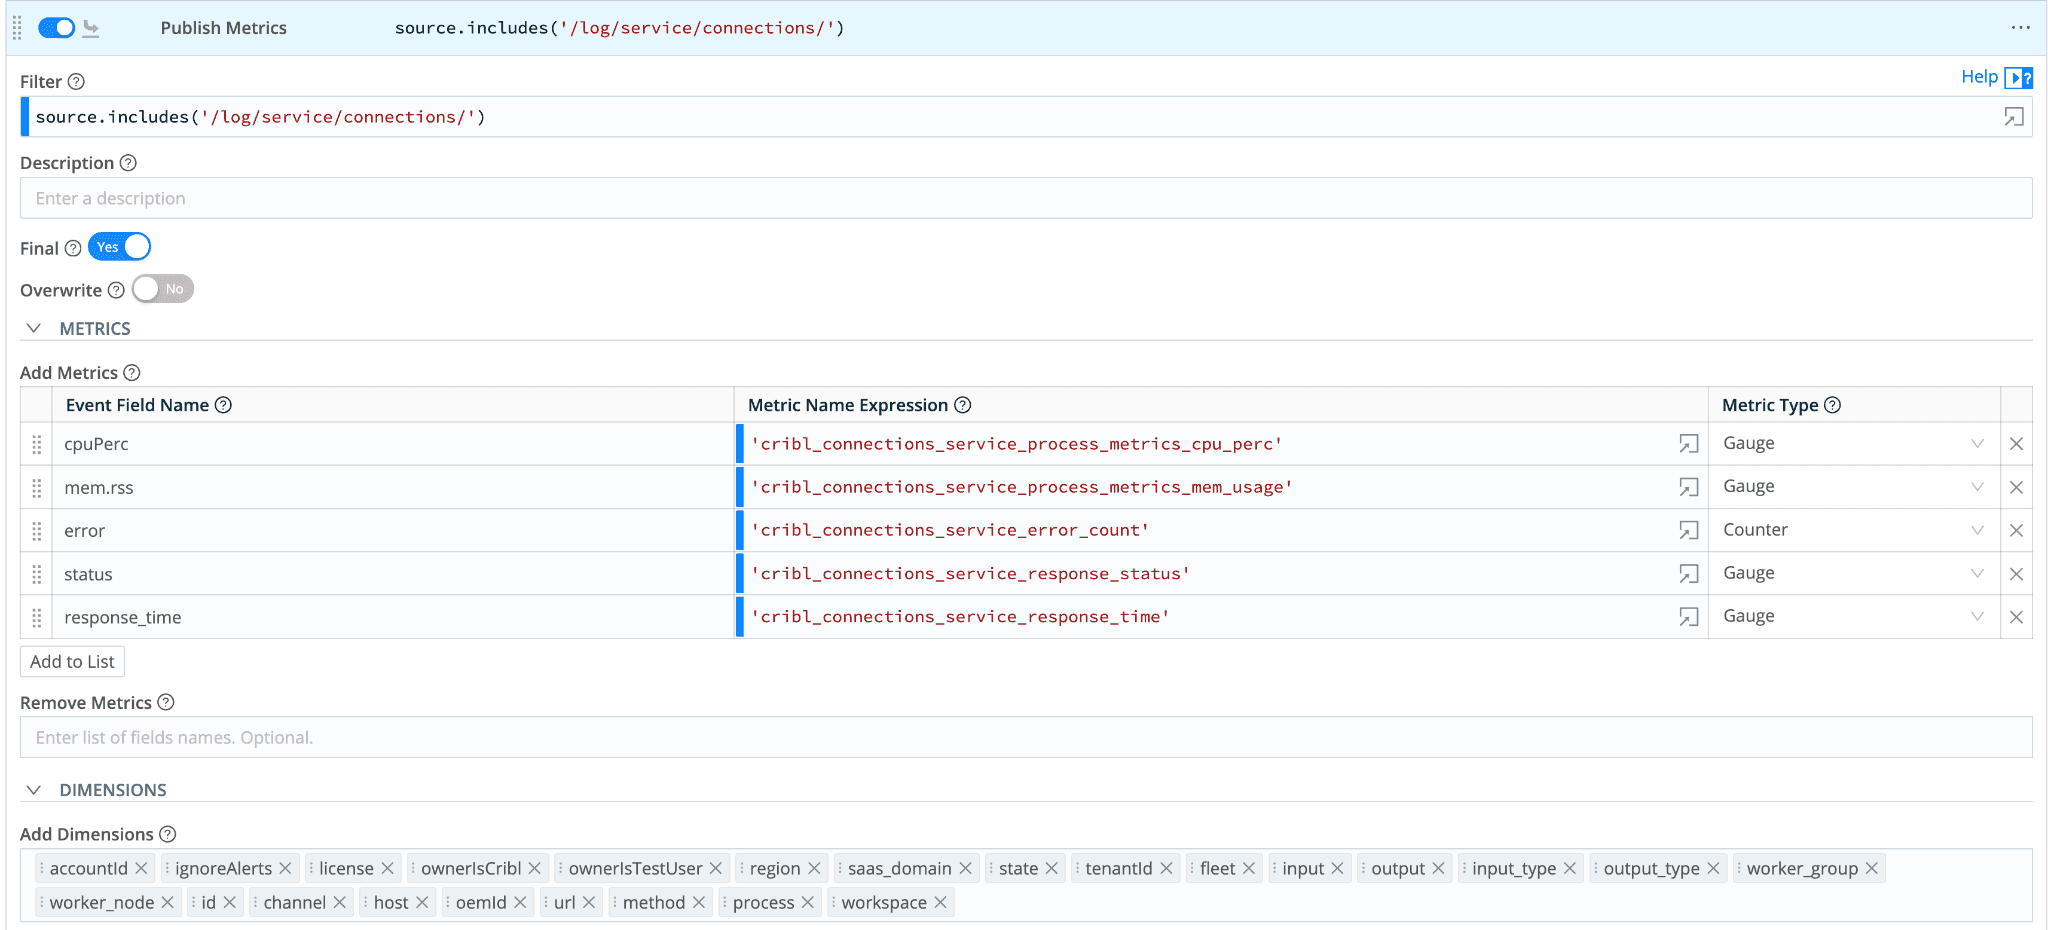
Task: Collapse the DIMENSIONS section
Action: (x=34, y=789)
